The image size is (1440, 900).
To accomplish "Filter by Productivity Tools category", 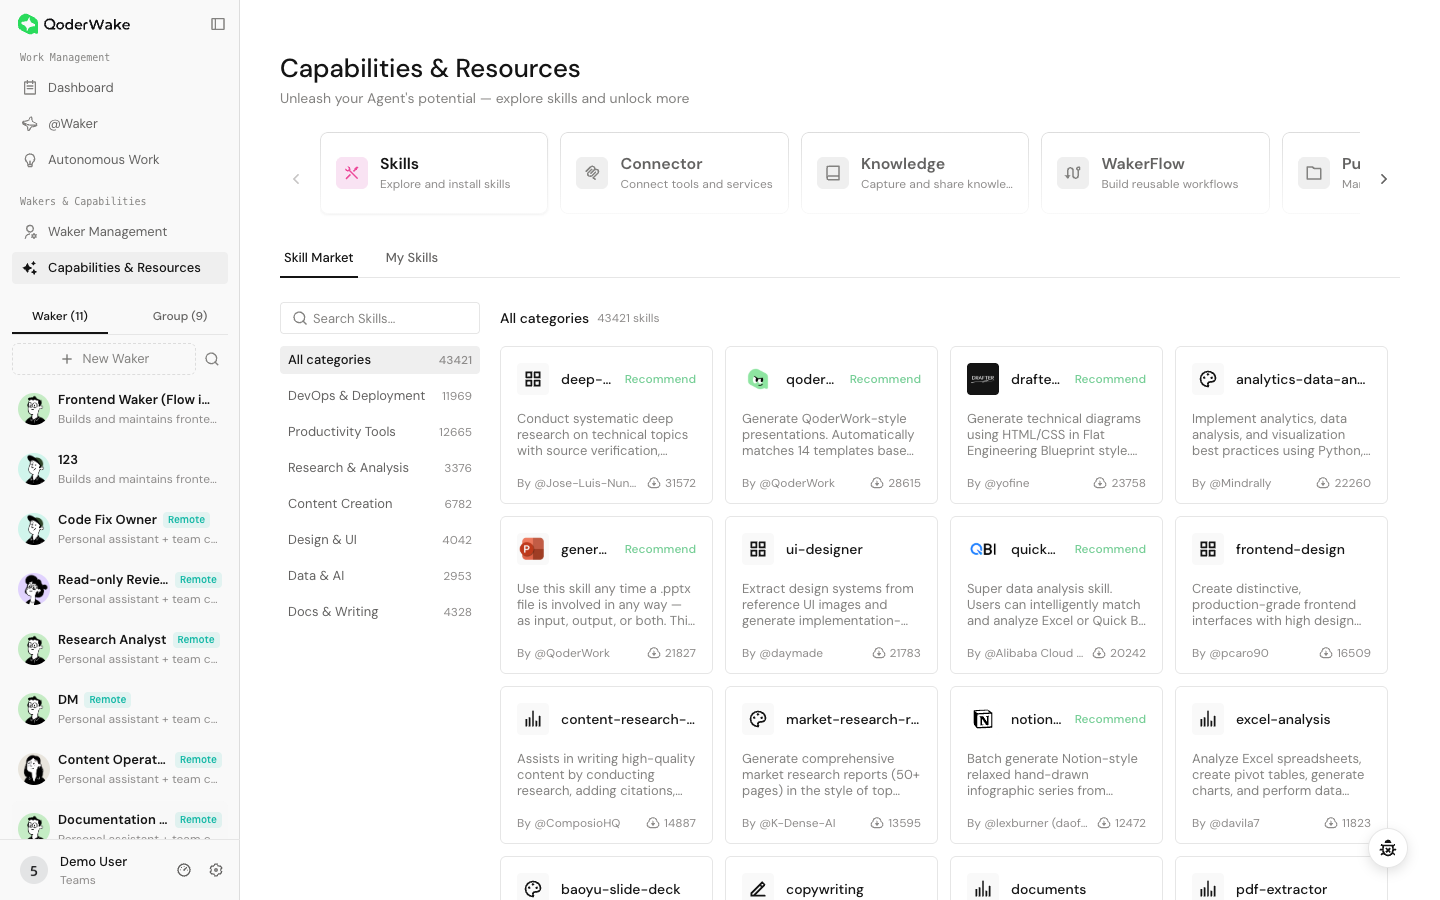I will click(x=380, y=432).
